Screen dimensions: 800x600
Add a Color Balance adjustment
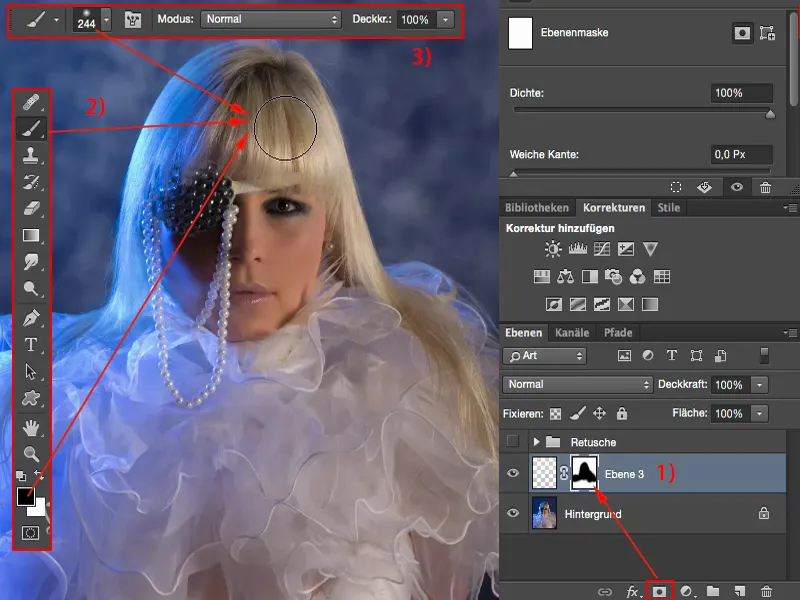pos(565,277)
